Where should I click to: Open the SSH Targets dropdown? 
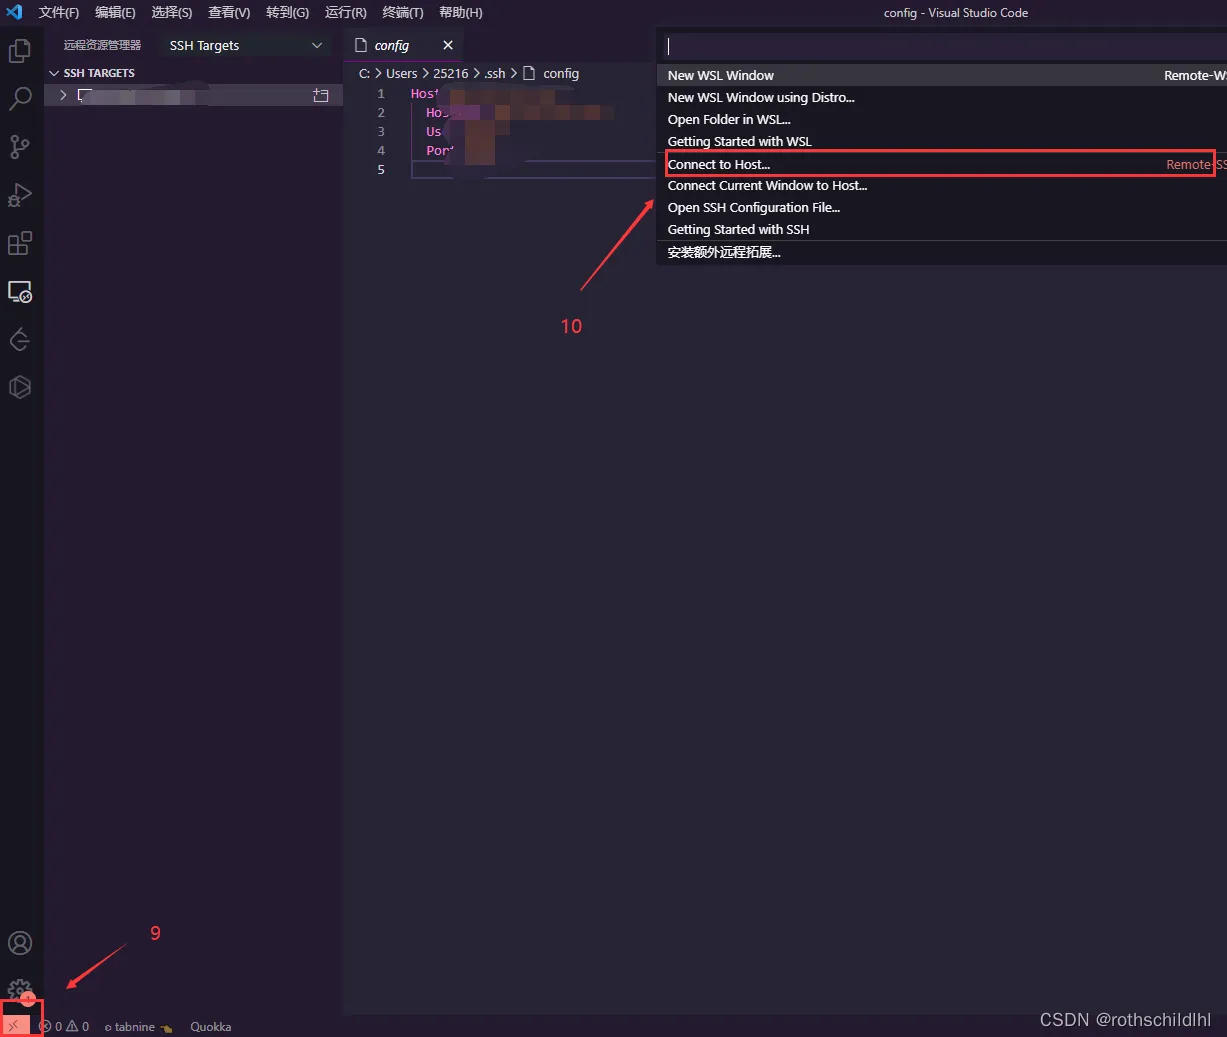coord(246,45)
